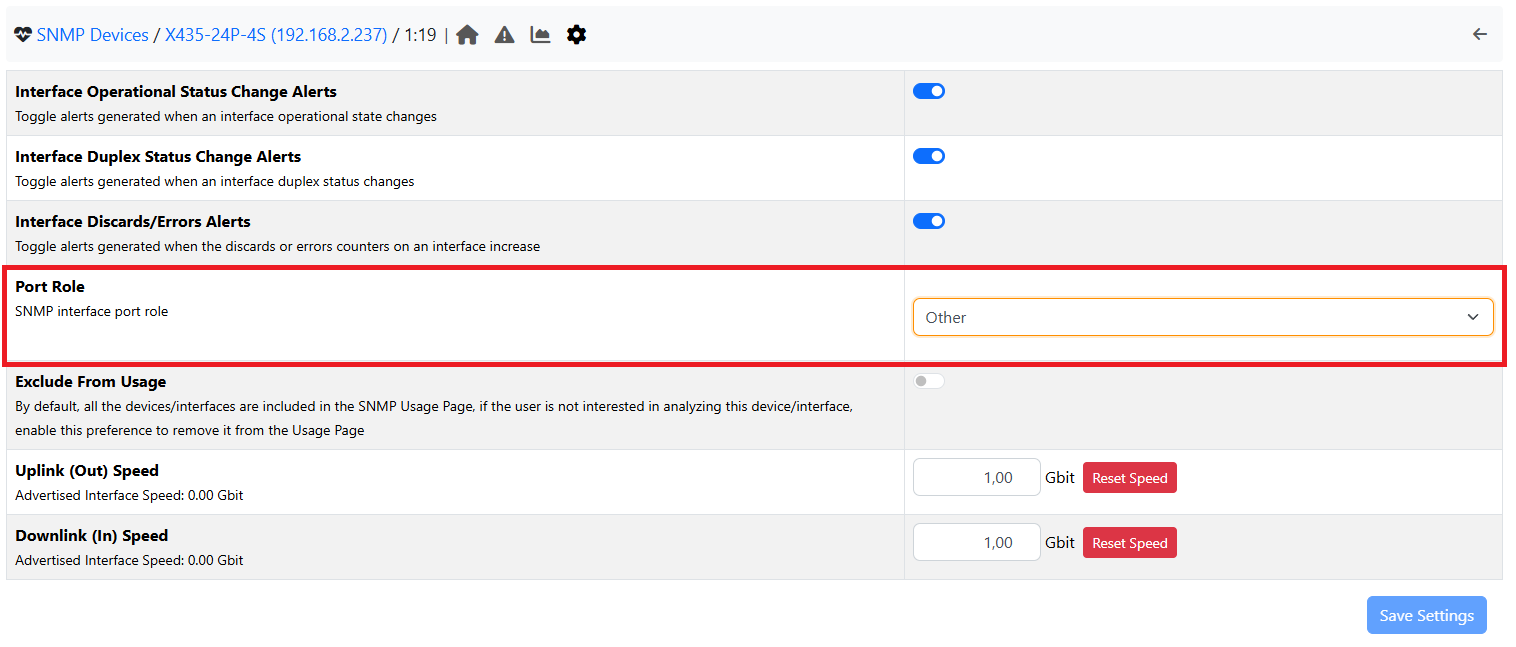
Task: Click the Uplink (Out) Speed input field
Action: 977,478
